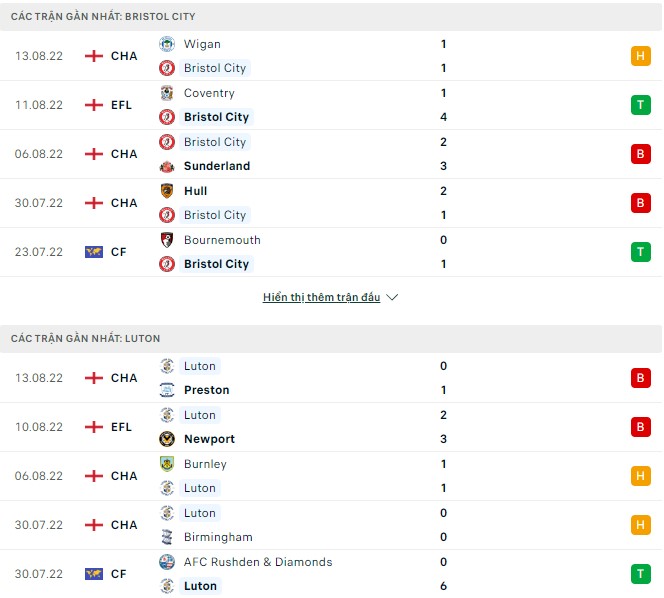Click the Hull club crest icon
The image size is (664, 598).
tap(167, 191)
